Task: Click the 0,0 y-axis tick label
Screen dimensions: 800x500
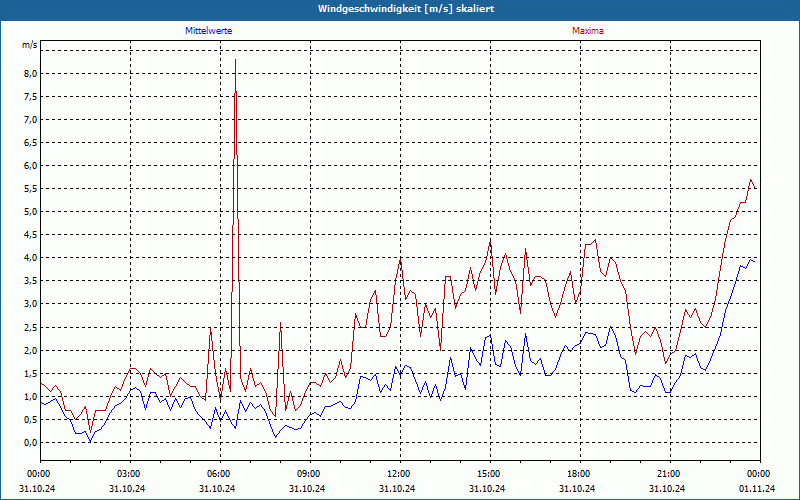Action: (30, 442)
